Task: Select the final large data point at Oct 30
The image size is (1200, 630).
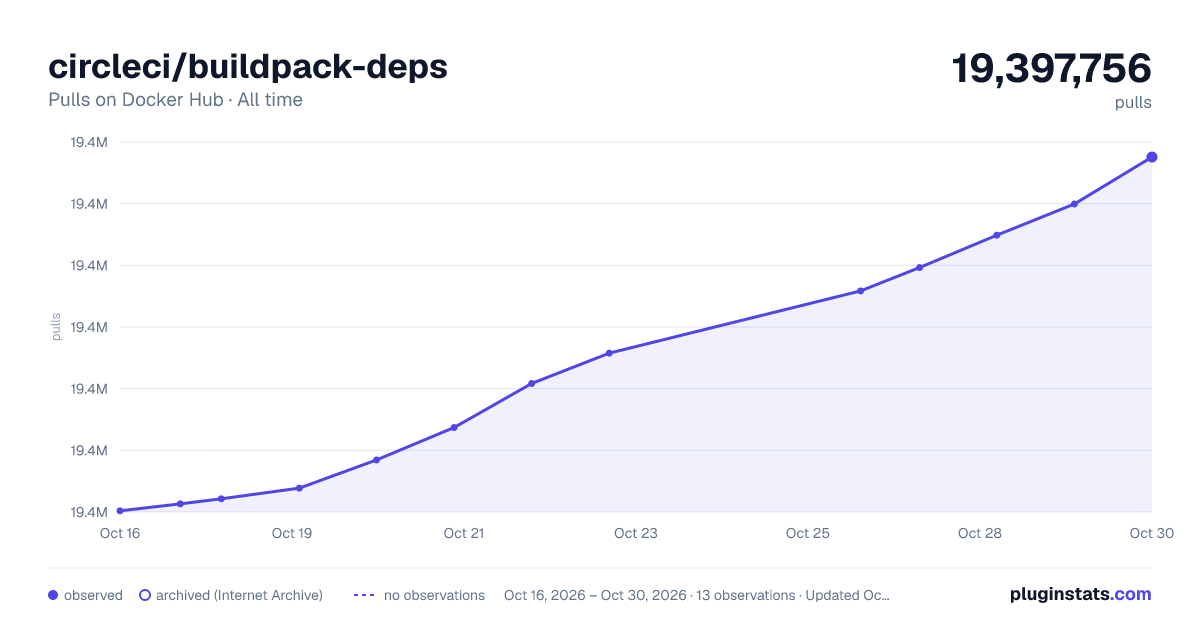Action: (x=1152, y=157)
